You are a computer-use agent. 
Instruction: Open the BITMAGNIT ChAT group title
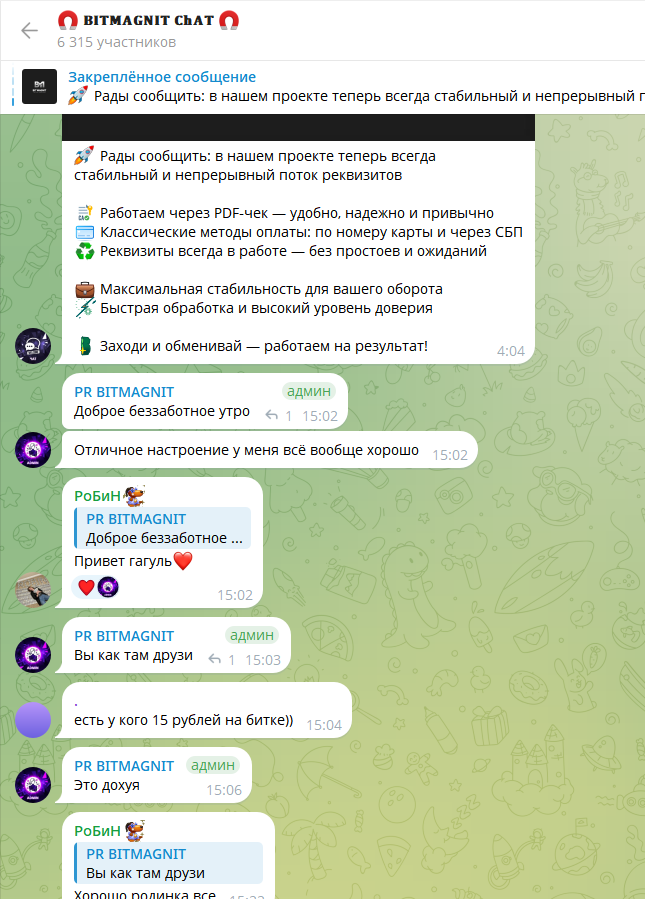pos(148,21)
